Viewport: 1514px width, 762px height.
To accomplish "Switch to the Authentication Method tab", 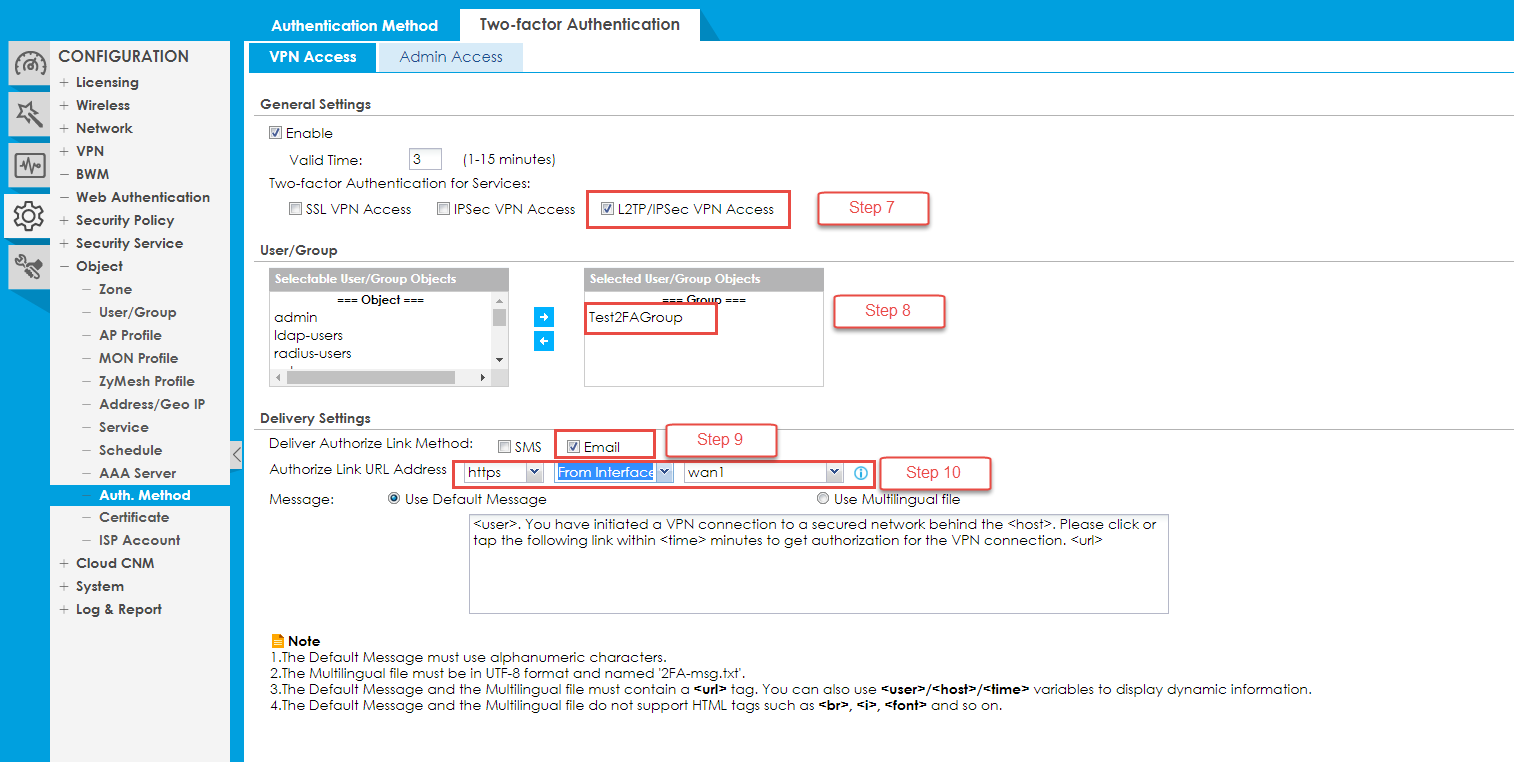I will coord(354,25).
